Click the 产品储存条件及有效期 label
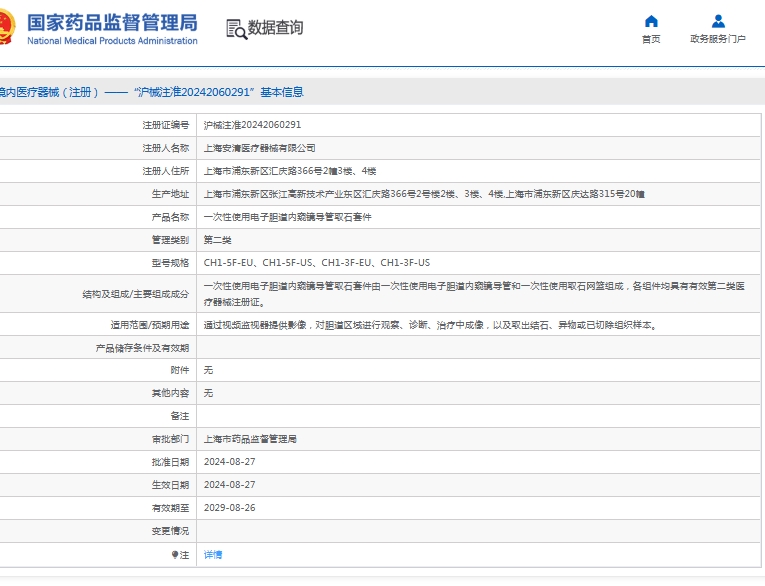The width and height of the screenshot is (765, 586). [x=142, y=348]
